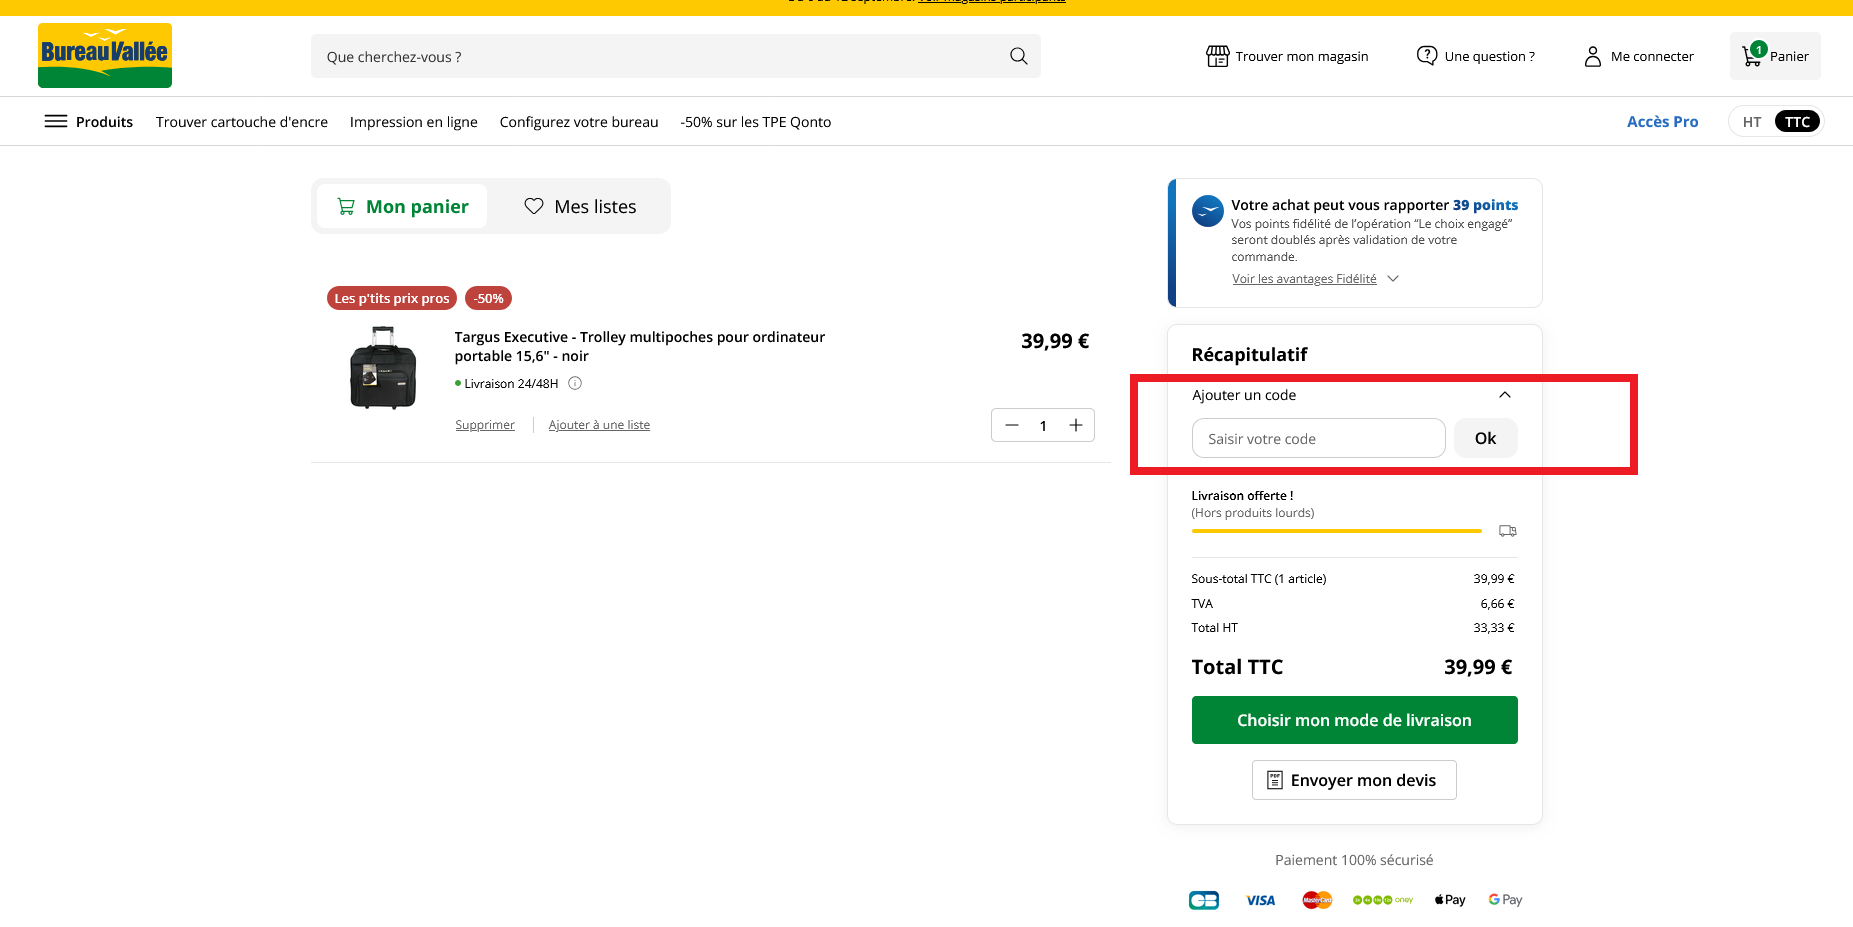Expand Voir les avantages Fidélité
Image resolution: width=1853 pixels, height=927 pixels.
pyautogui.click(x=1315, y=279)
